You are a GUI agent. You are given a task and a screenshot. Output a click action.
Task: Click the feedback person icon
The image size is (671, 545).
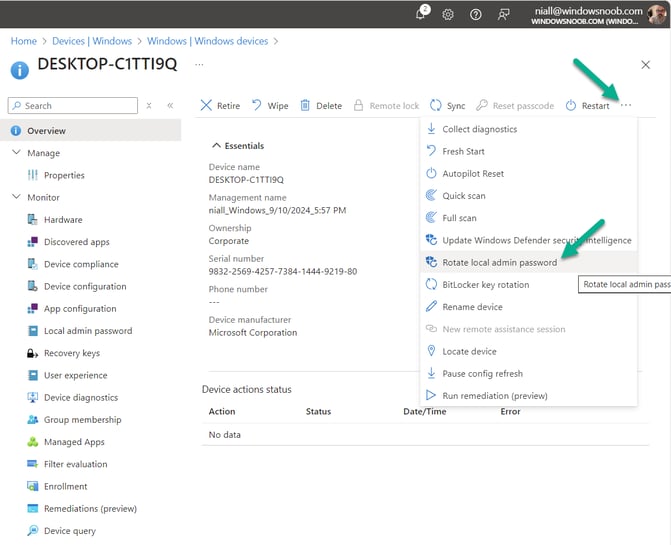503,15
